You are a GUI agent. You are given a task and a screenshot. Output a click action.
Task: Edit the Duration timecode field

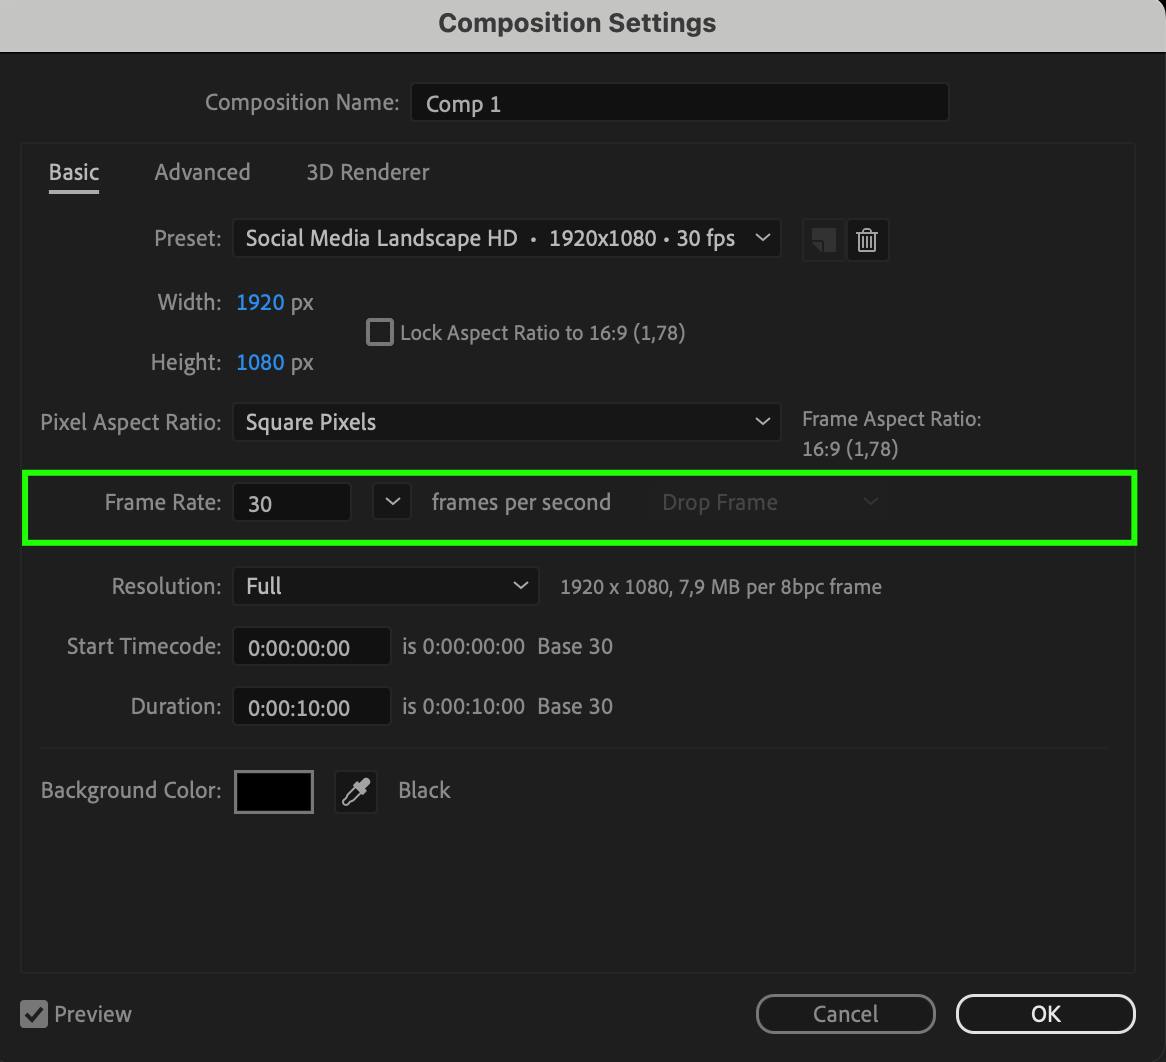click(311, 707)
